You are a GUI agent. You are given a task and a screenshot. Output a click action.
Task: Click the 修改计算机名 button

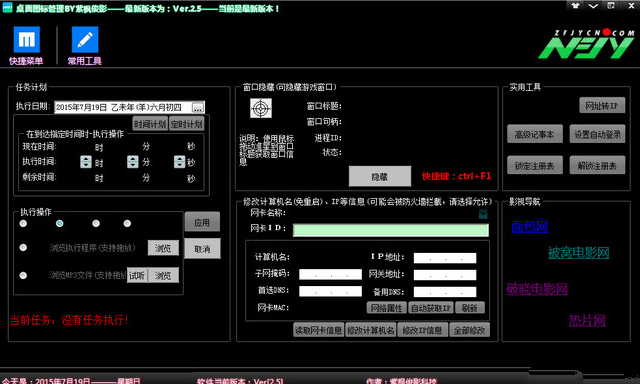click(x=370, y=330)
